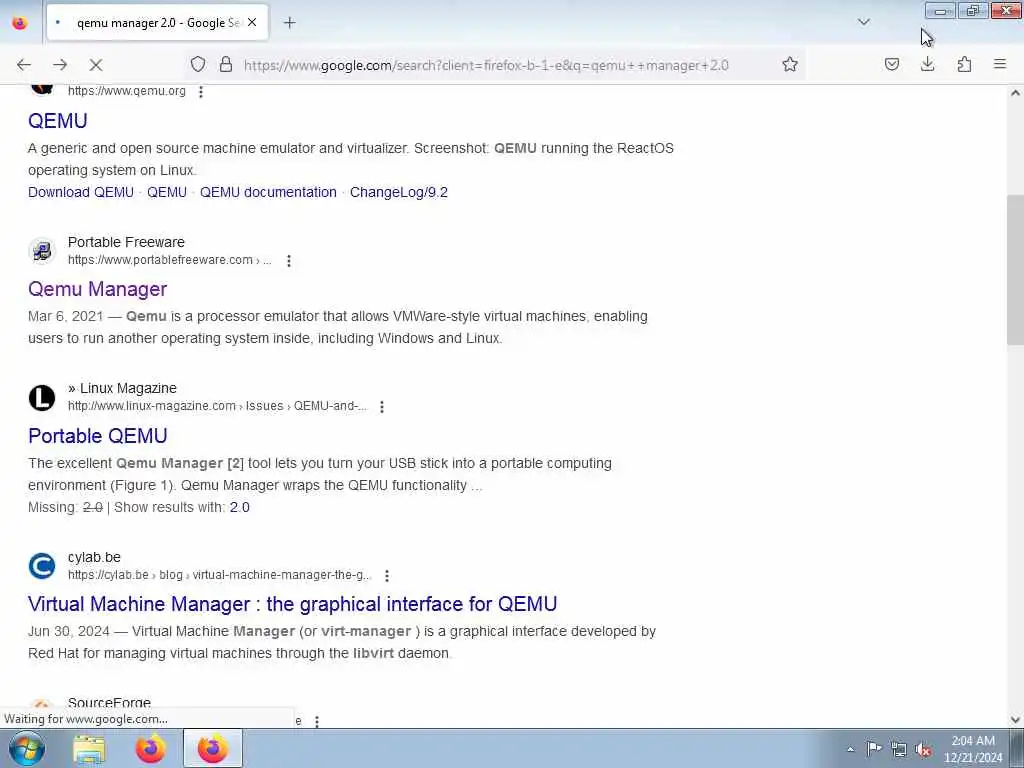Image resolution: width=1024 pixels, height=768 pixels.
Task: Click cylab.be site favicon
Action: pyautogui.click(x=42, y=566)
